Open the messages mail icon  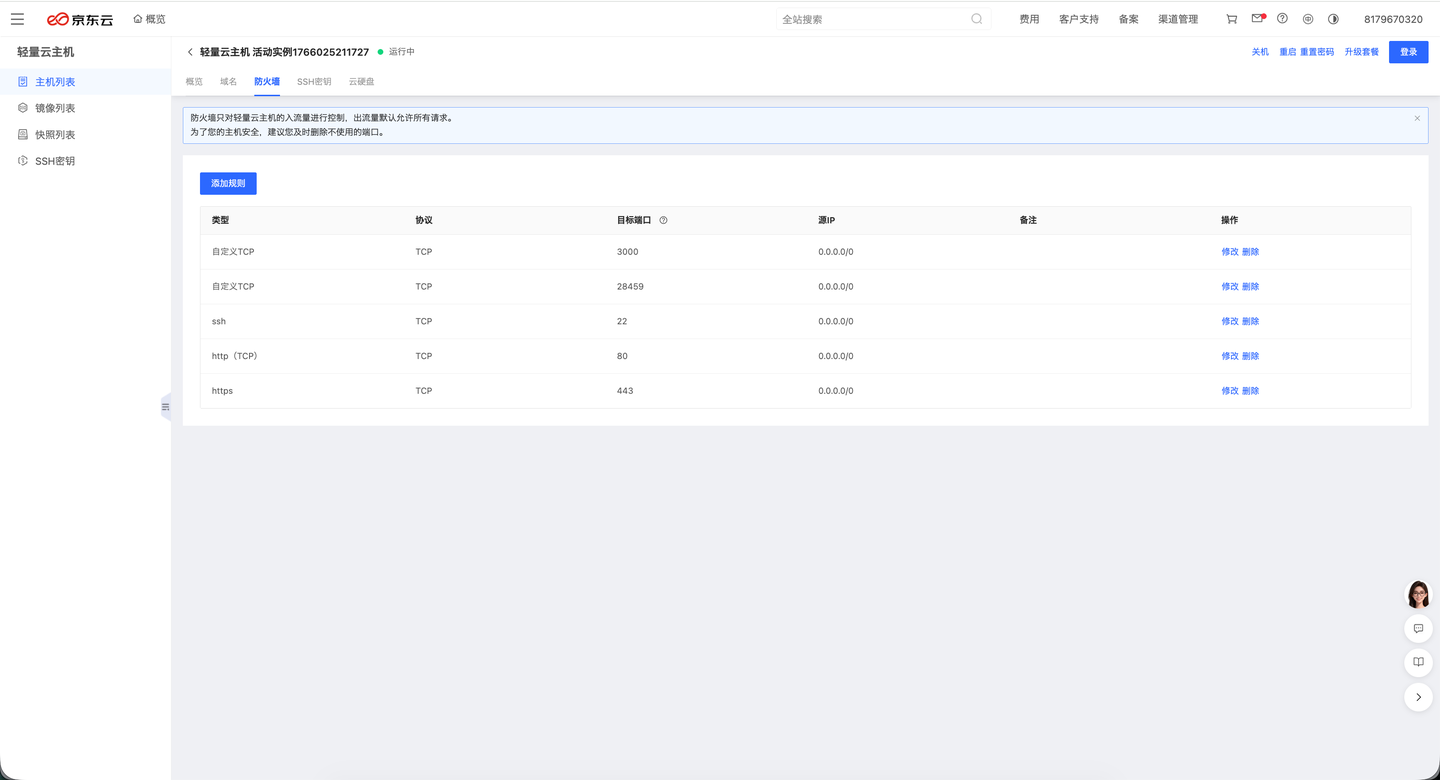pyautogui.click(x=1258, y=18)
